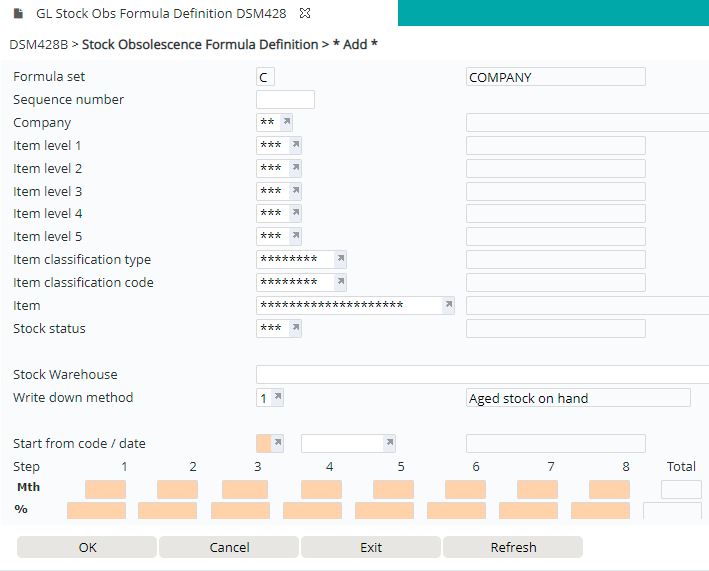Viewport: 709px width, 571px height.
Task: Open lookup icon for Item level 5
Action: [x=296, y=236]
